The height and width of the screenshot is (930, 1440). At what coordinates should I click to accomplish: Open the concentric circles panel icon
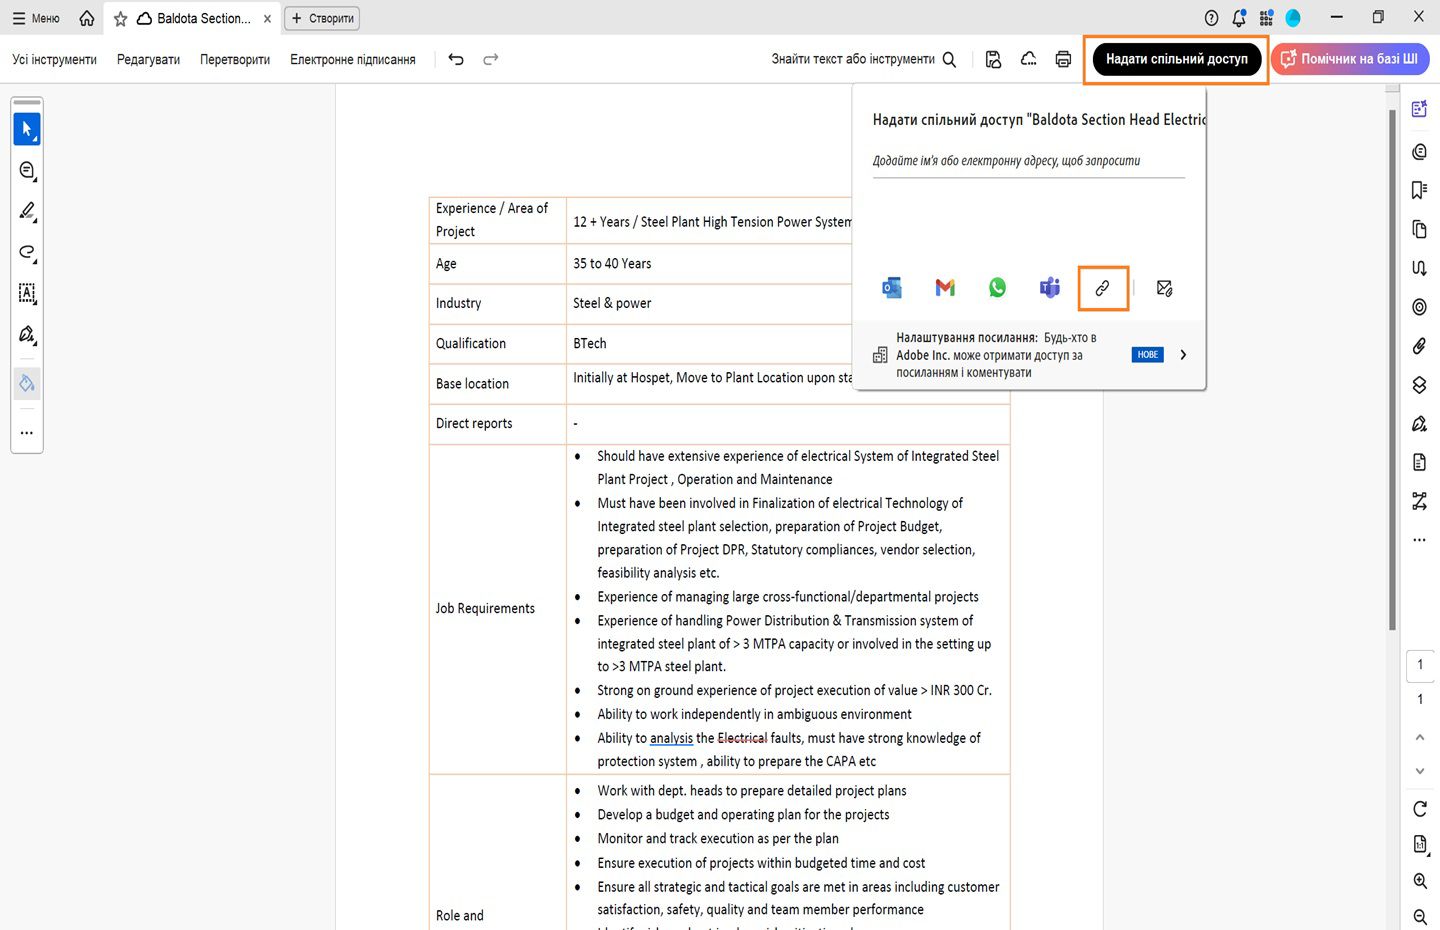[1419, 307]
